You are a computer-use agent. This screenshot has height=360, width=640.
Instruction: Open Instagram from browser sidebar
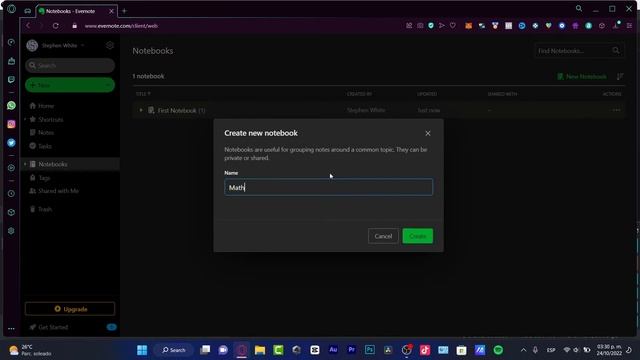11,124
